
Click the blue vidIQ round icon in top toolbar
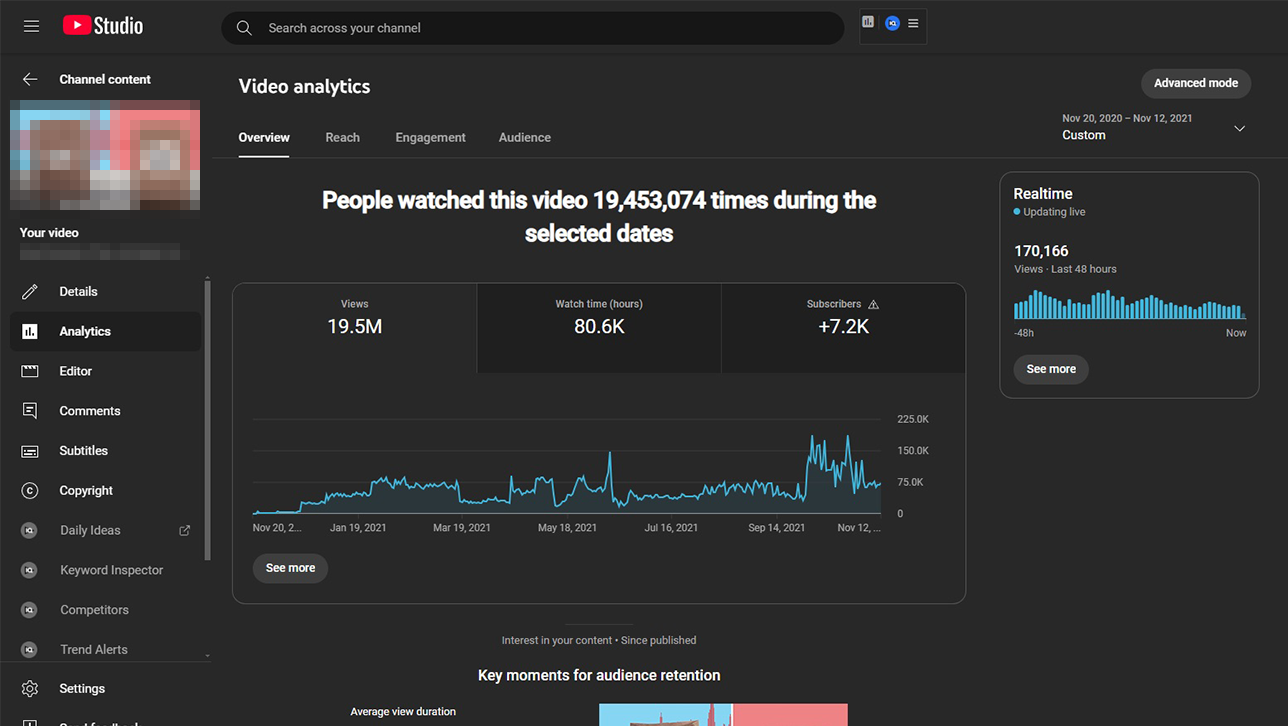[x=892, y=23]
